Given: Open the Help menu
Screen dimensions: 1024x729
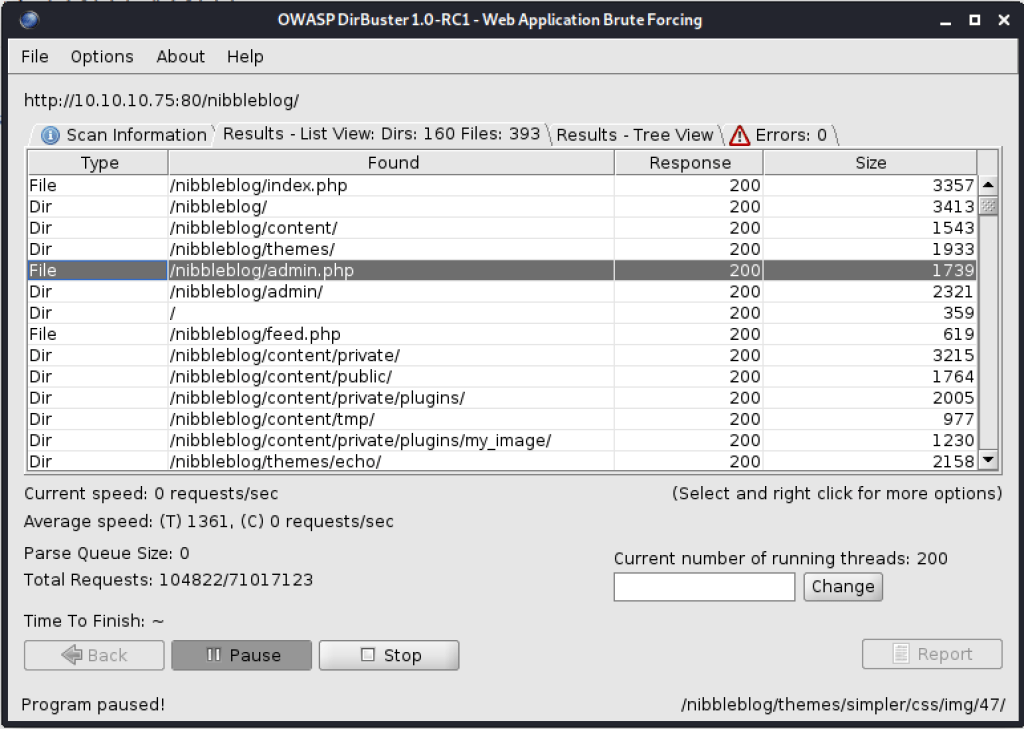Looking at the screenshot, I should pos(245,57).
